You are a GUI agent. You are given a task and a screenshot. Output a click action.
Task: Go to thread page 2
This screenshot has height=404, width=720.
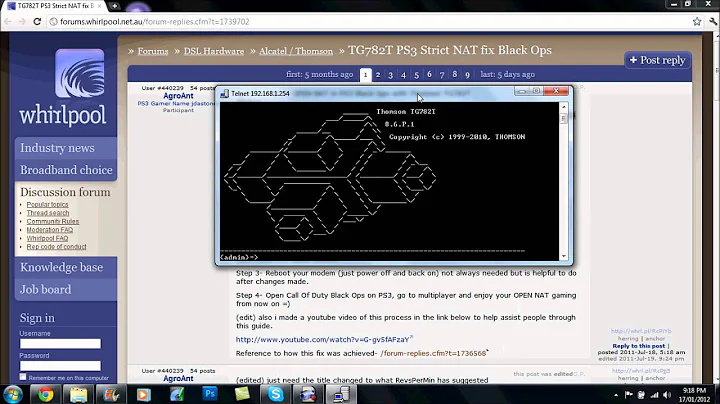(x=378, y=74)
